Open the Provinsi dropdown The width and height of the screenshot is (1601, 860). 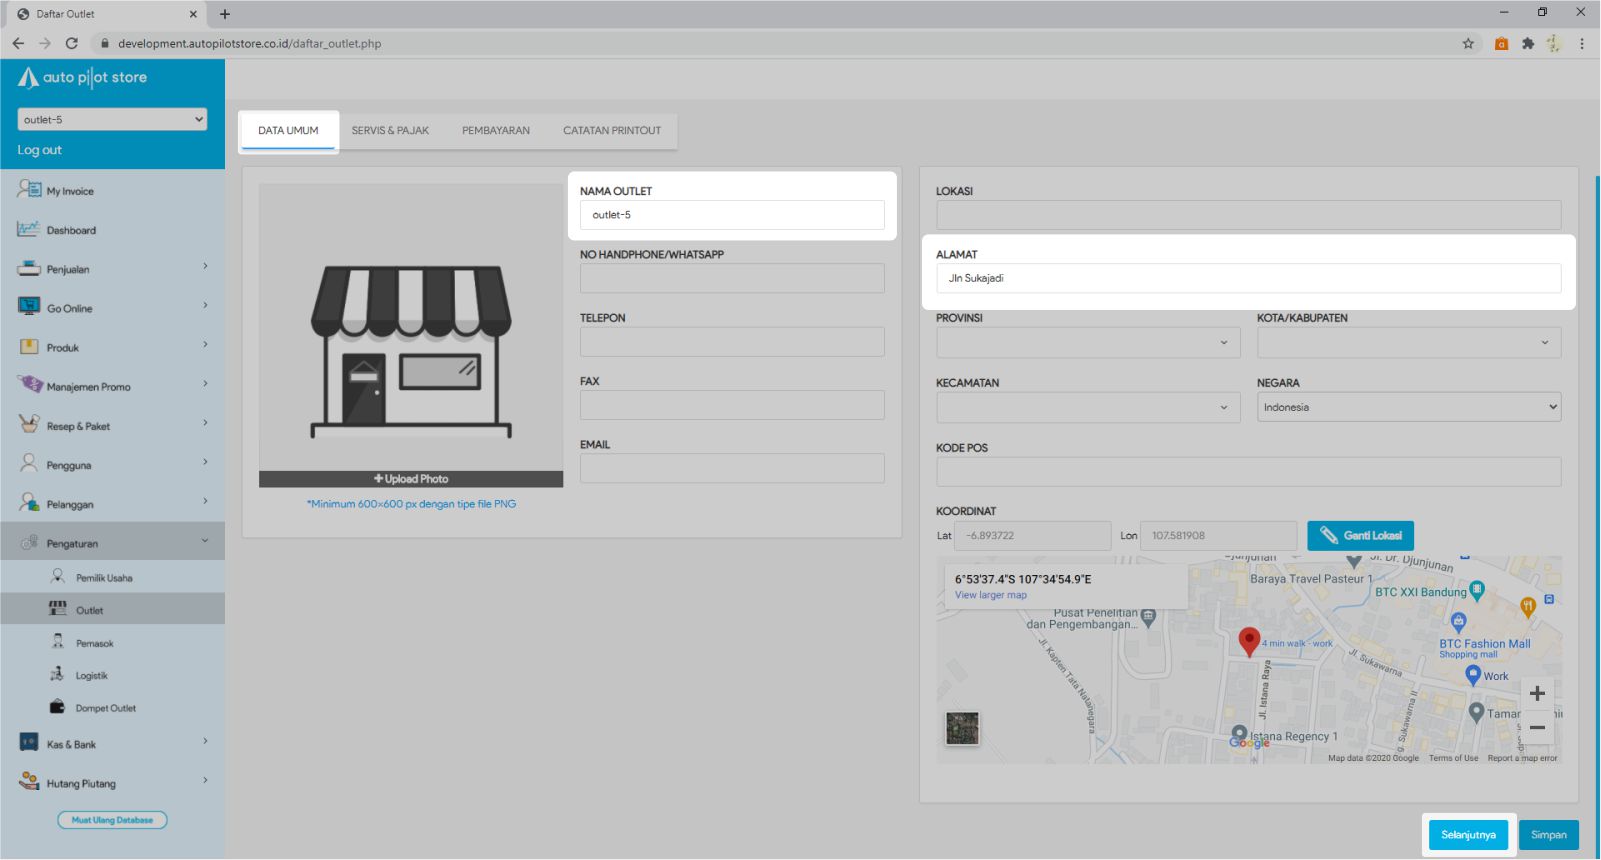tap(1088, 343)
